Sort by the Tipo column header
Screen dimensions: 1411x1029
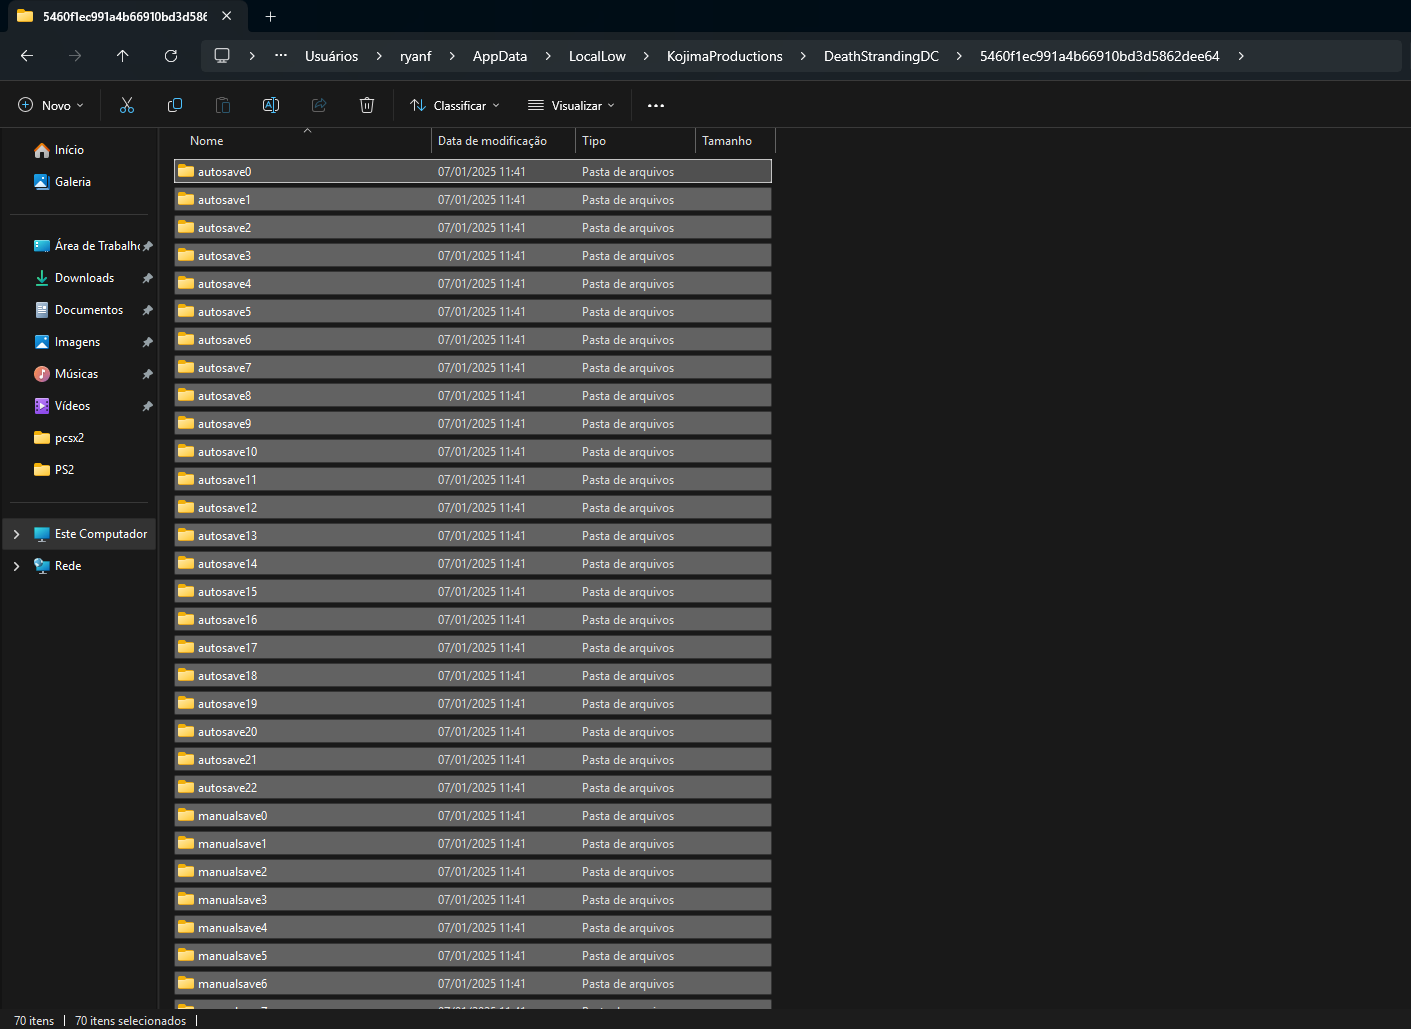click(635, 141)
